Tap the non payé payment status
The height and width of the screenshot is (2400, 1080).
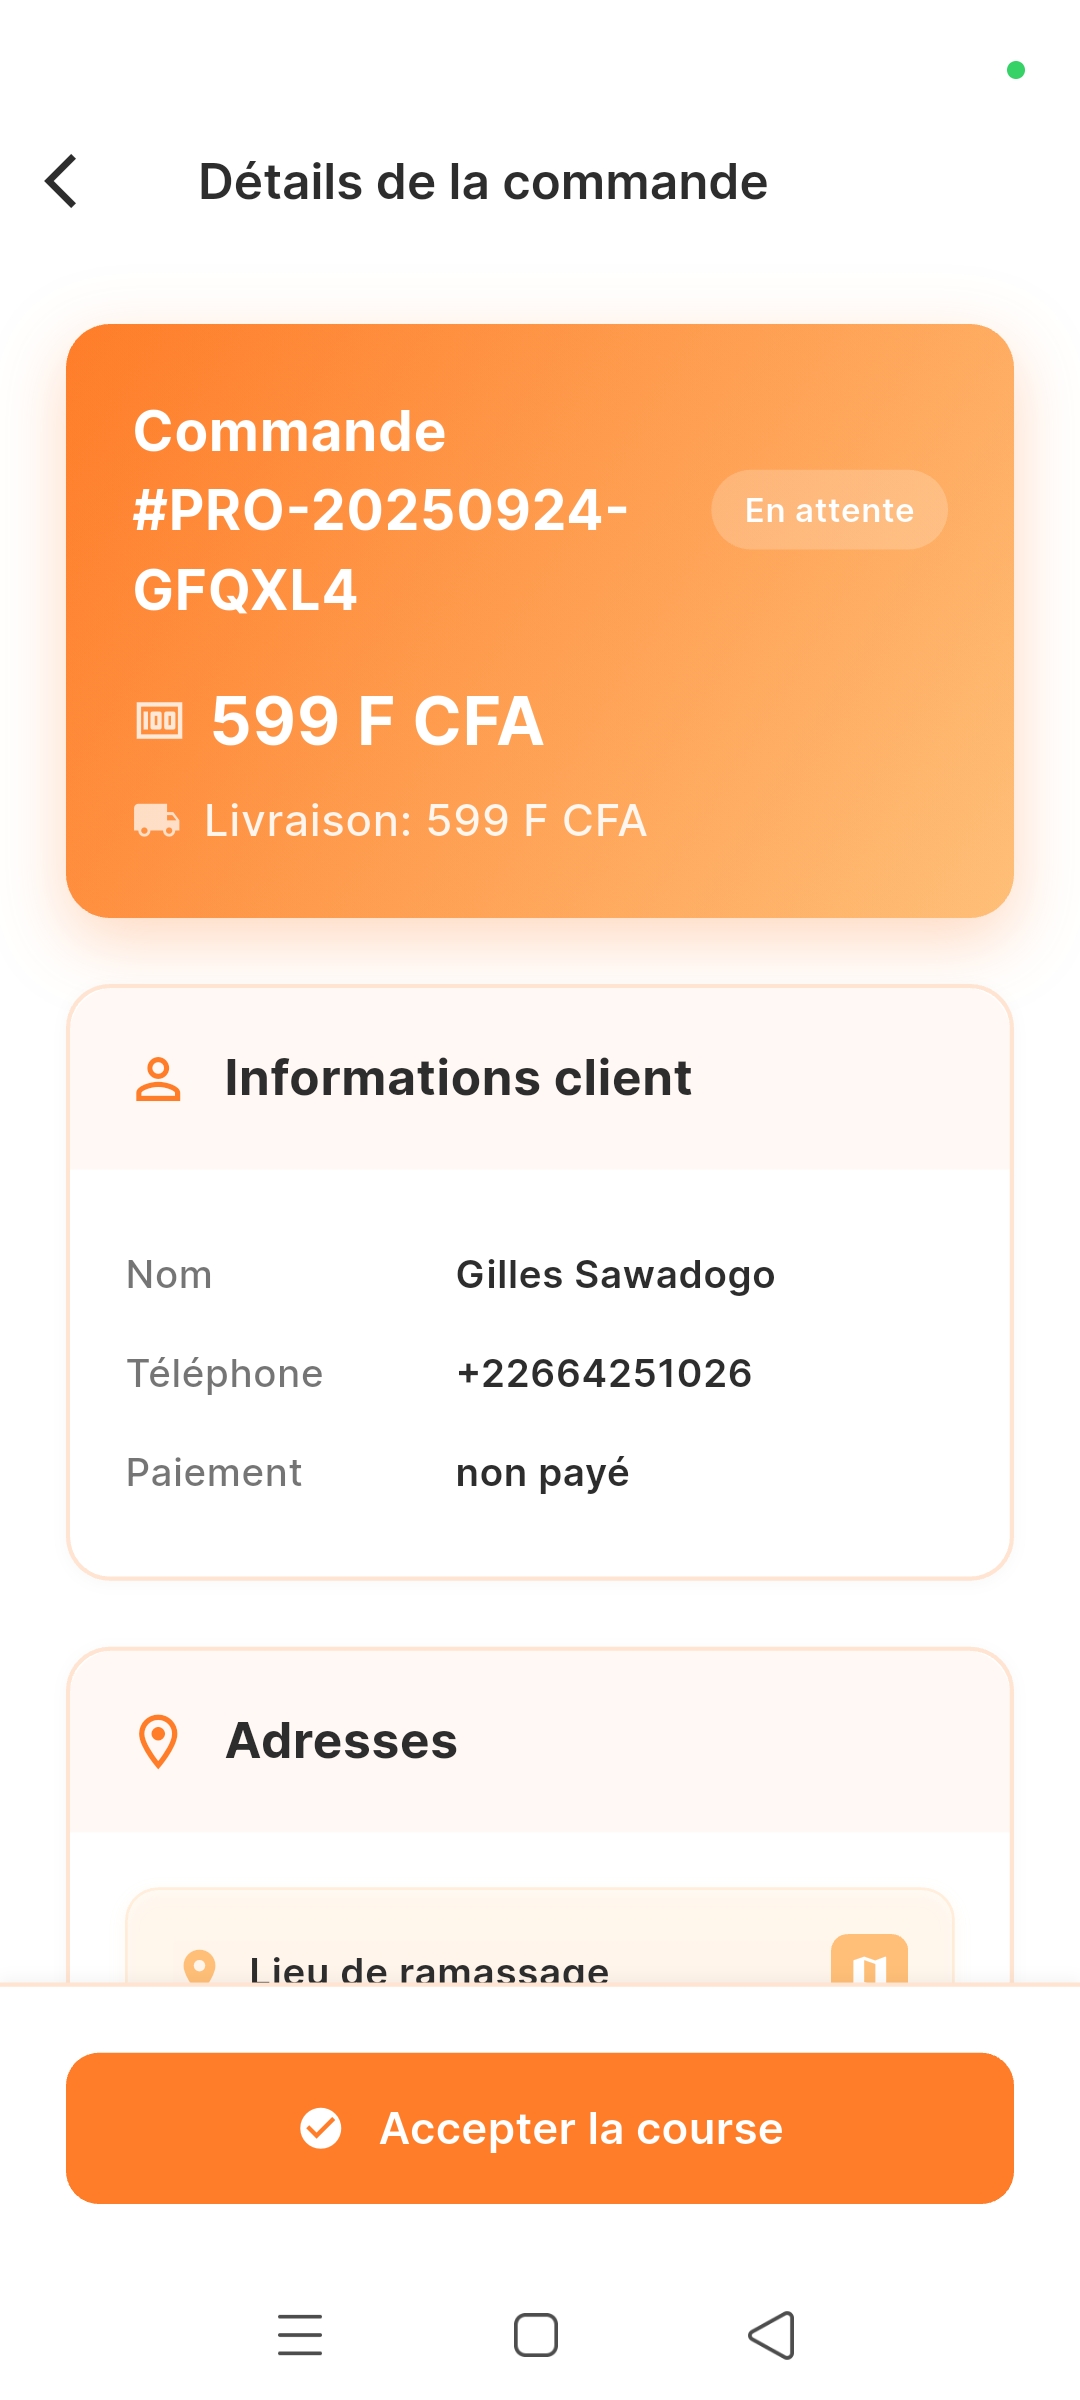click(542, 1473)
